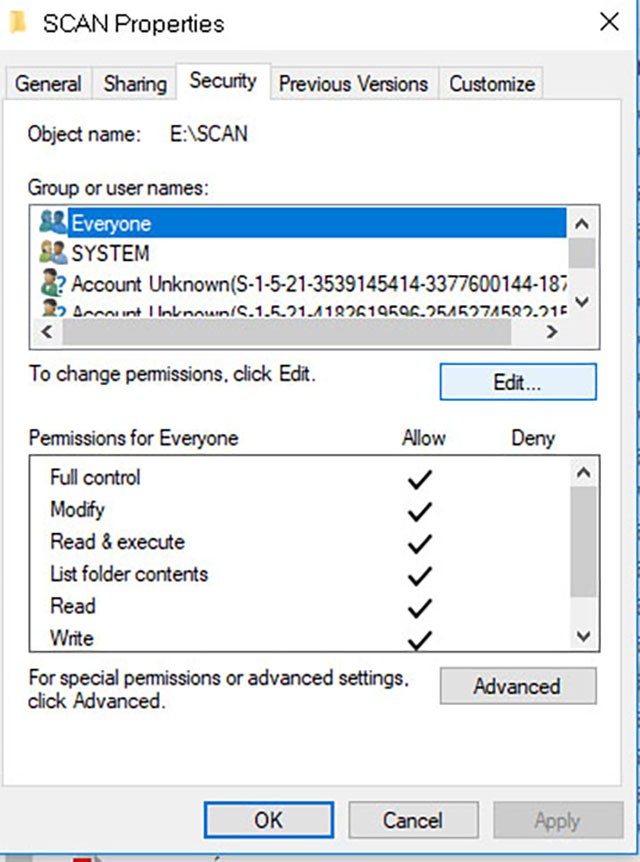Click the unknown account icon for S-1-5-21-3539145414

[x=53, y=283]
